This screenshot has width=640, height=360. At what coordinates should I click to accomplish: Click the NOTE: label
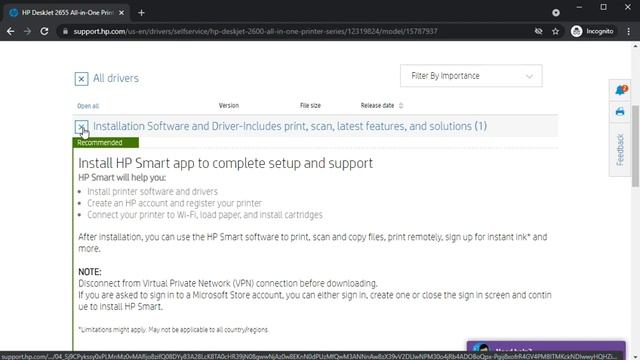point(90,272)
